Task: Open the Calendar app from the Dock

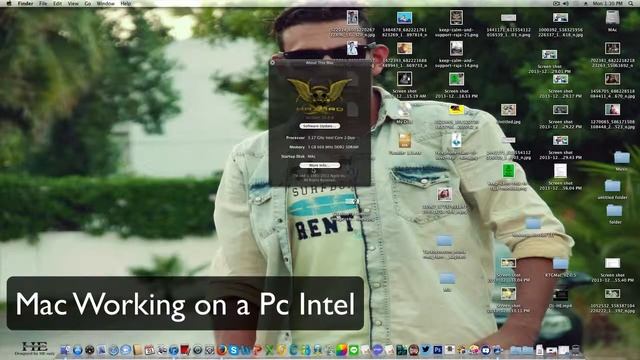Action: tap(149, 350)
